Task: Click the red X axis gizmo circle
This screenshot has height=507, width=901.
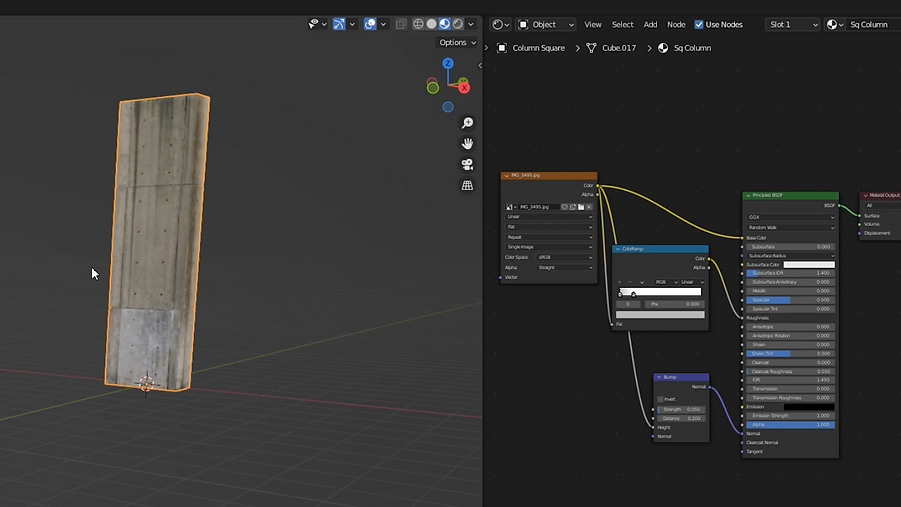Action: [x=464, y=88]
